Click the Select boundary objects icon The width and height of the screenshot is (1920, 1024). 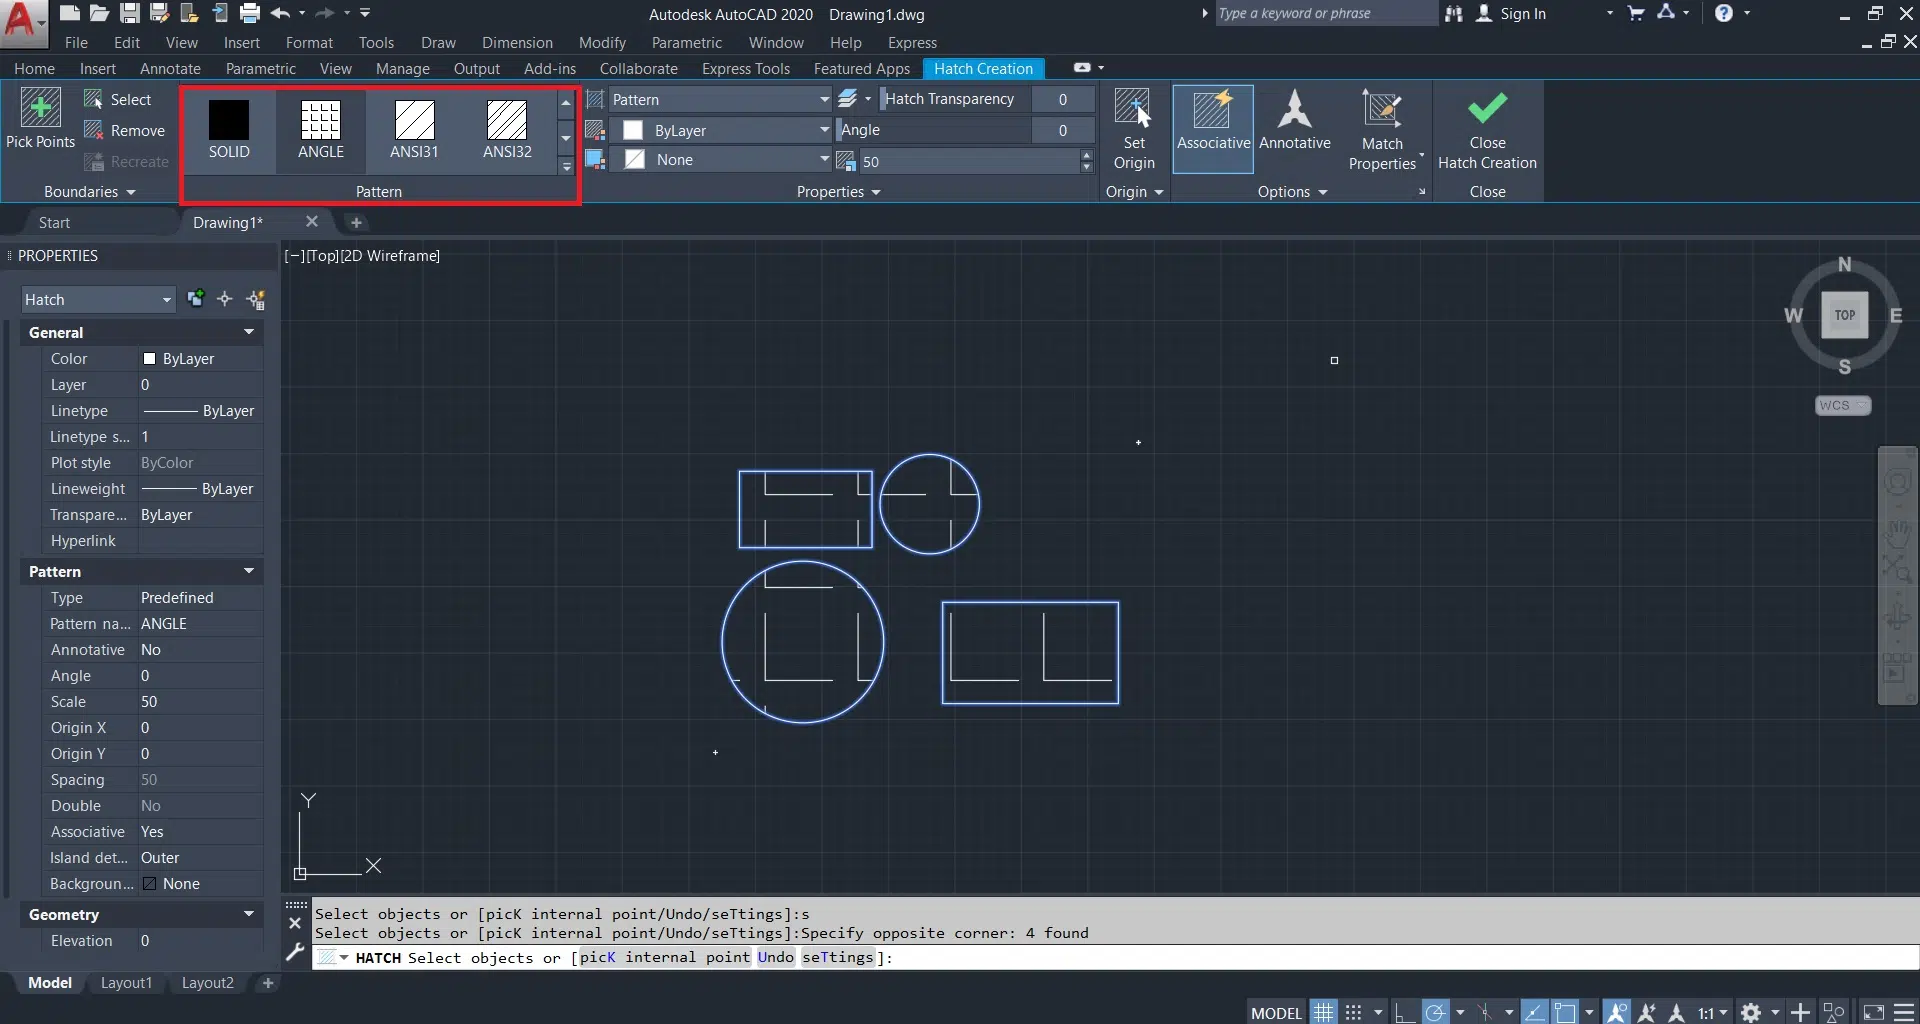(94, 99)
